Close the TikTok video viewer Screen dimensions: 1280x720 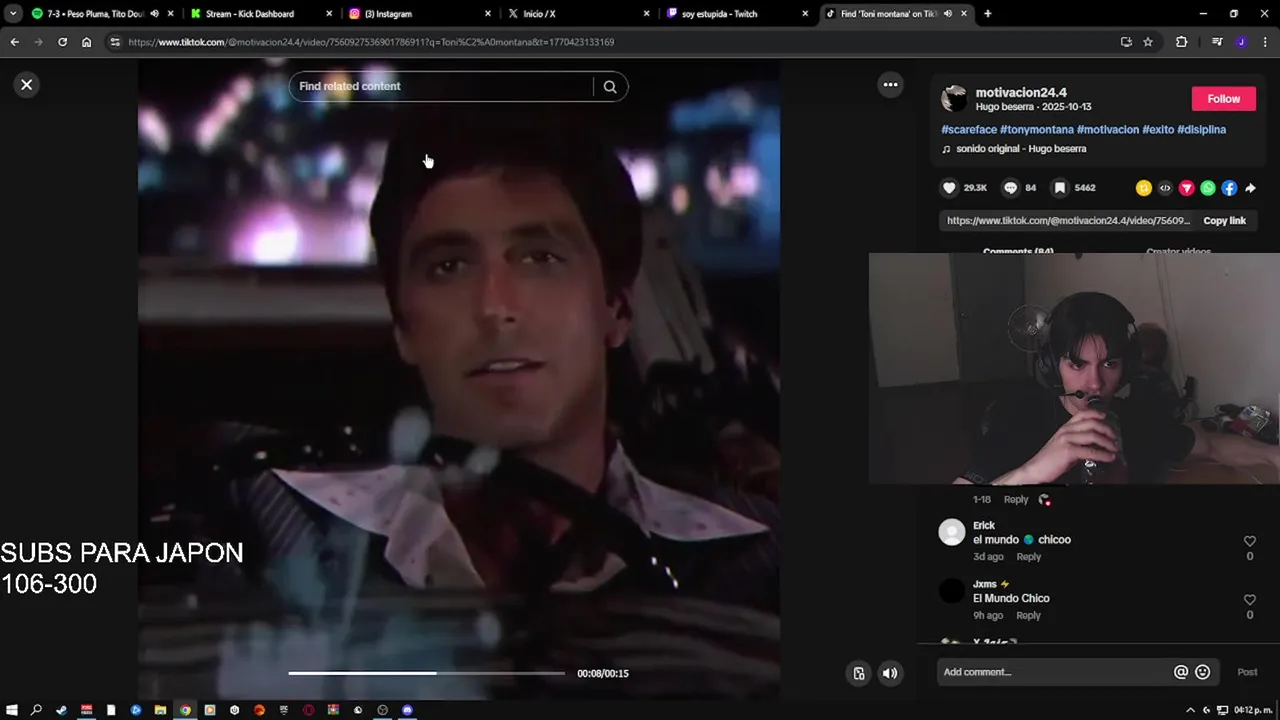tap(27, 85)
